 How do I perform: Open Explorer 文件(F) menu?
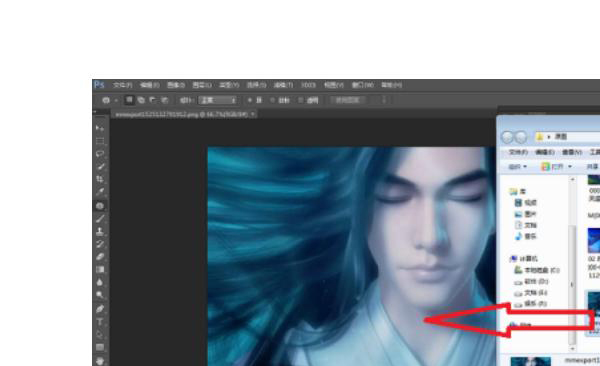518,152
